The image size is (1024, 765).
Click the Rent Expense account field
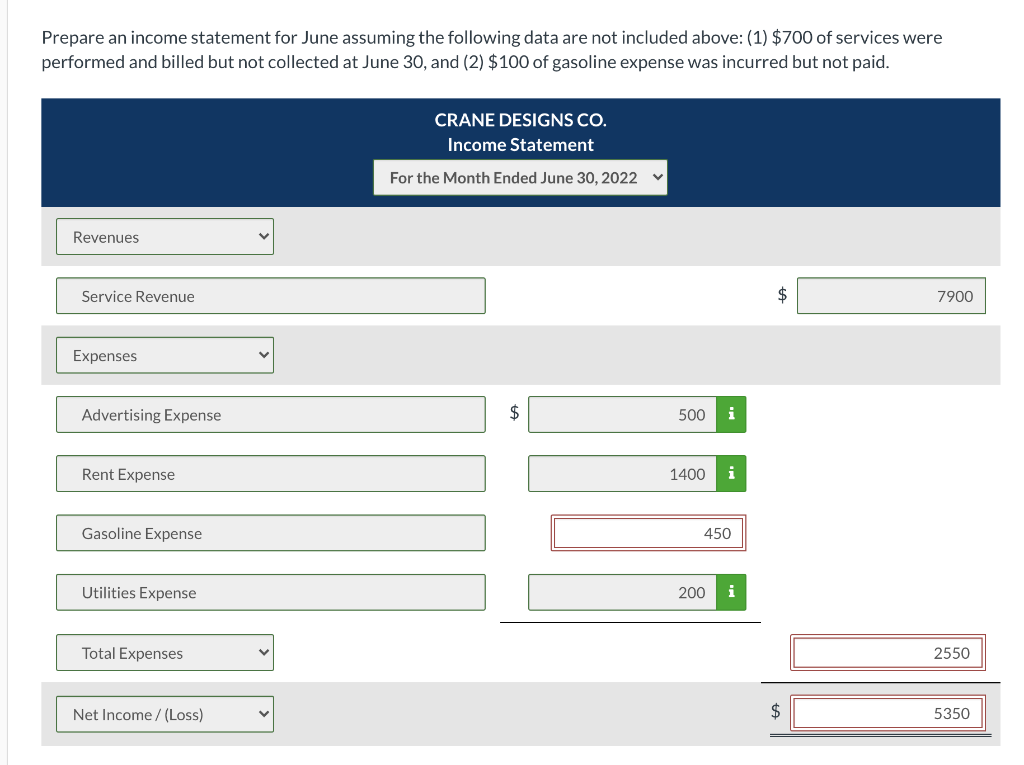pyautogui.click(x=270, y=474)
